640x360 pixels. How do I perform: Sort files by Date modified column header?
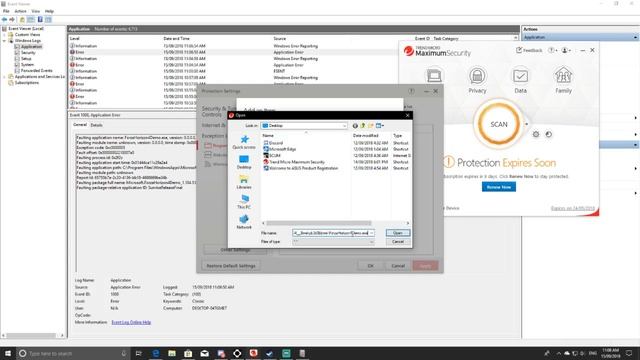coord(366,136)
